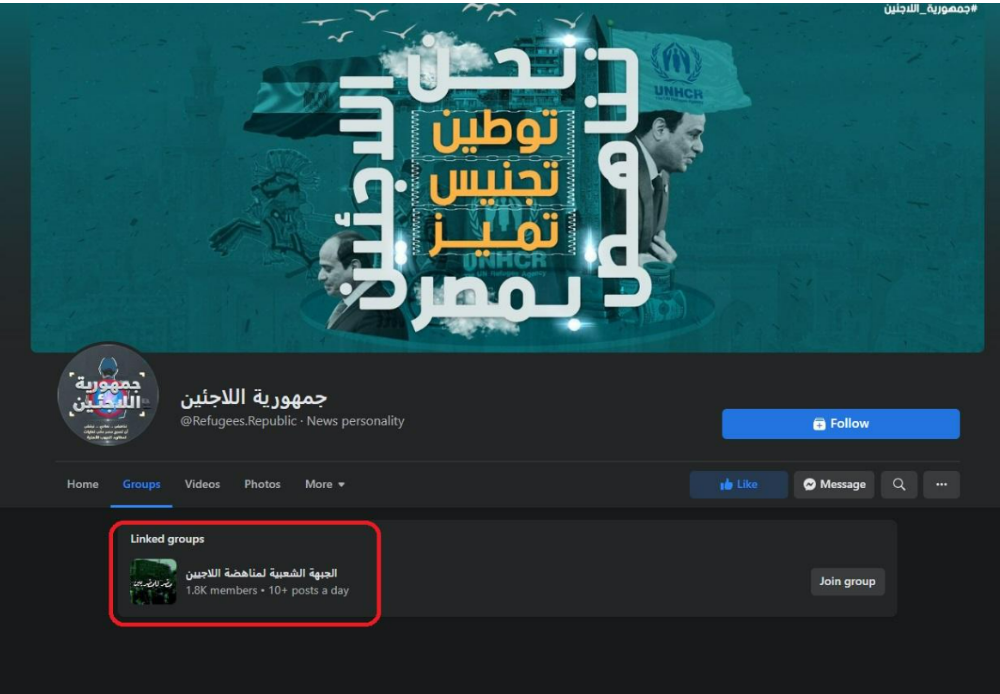
Task: Click the page title next to avatar
Action: point(254,398)
